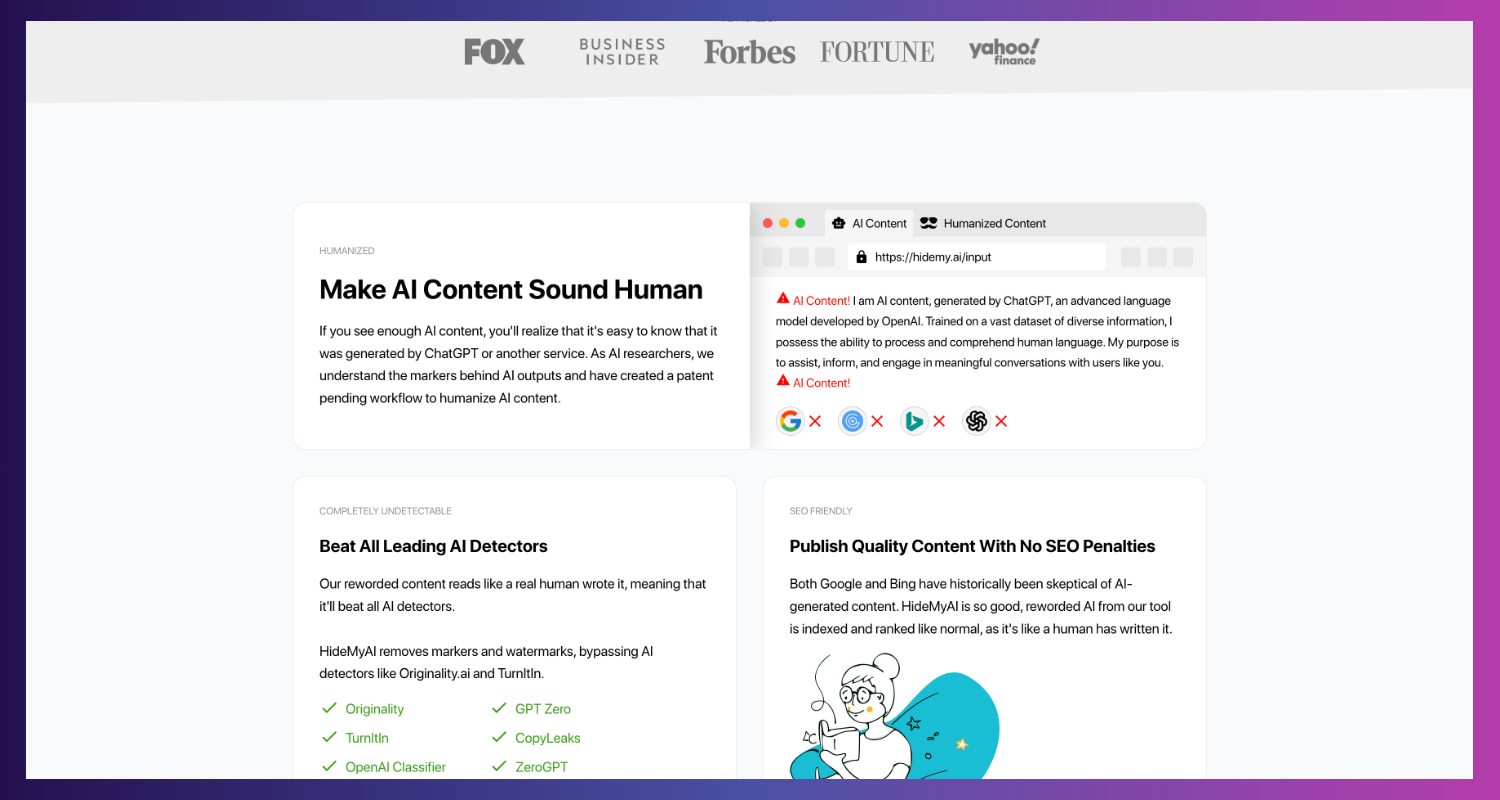Click the SEO FRIENDLY section label

tap(821, 511)
